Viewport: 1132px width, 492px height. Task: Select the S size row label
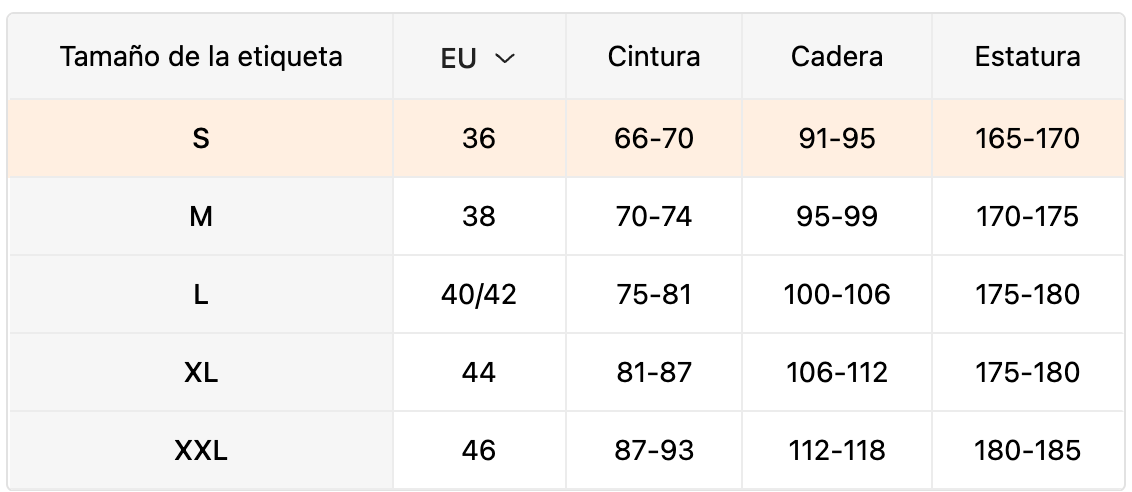pyautogui.click(x=201, y=138)
